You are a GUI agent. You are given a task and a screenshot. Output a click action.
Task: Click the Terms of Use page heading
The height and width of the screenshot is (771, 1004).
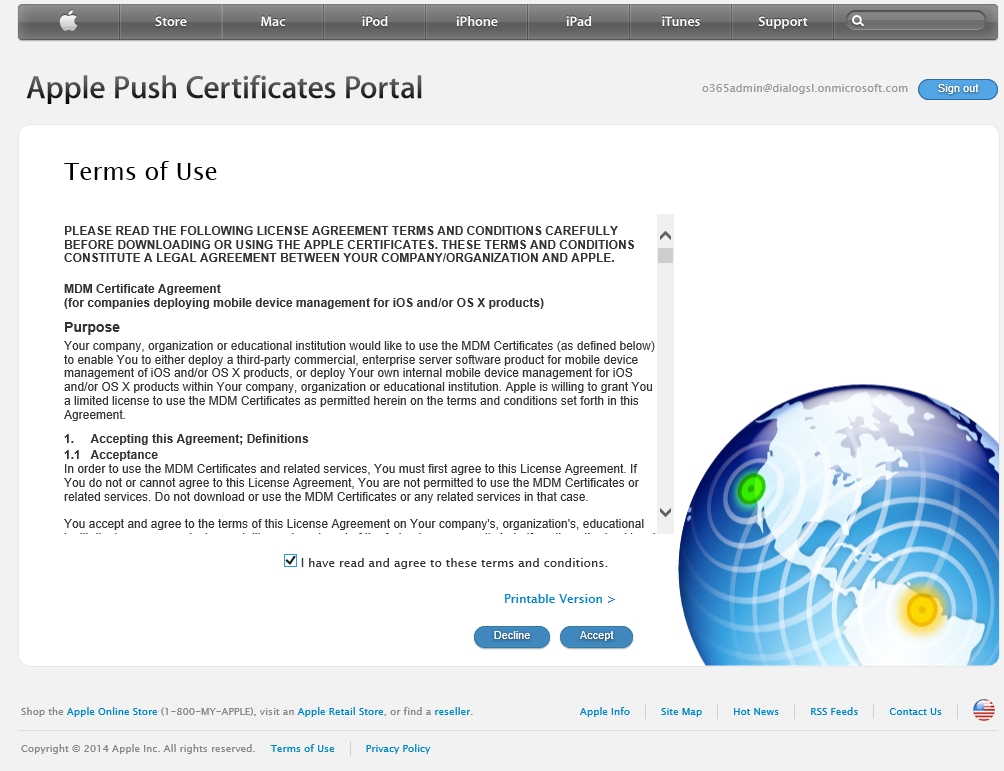click(x=141, y=172)
